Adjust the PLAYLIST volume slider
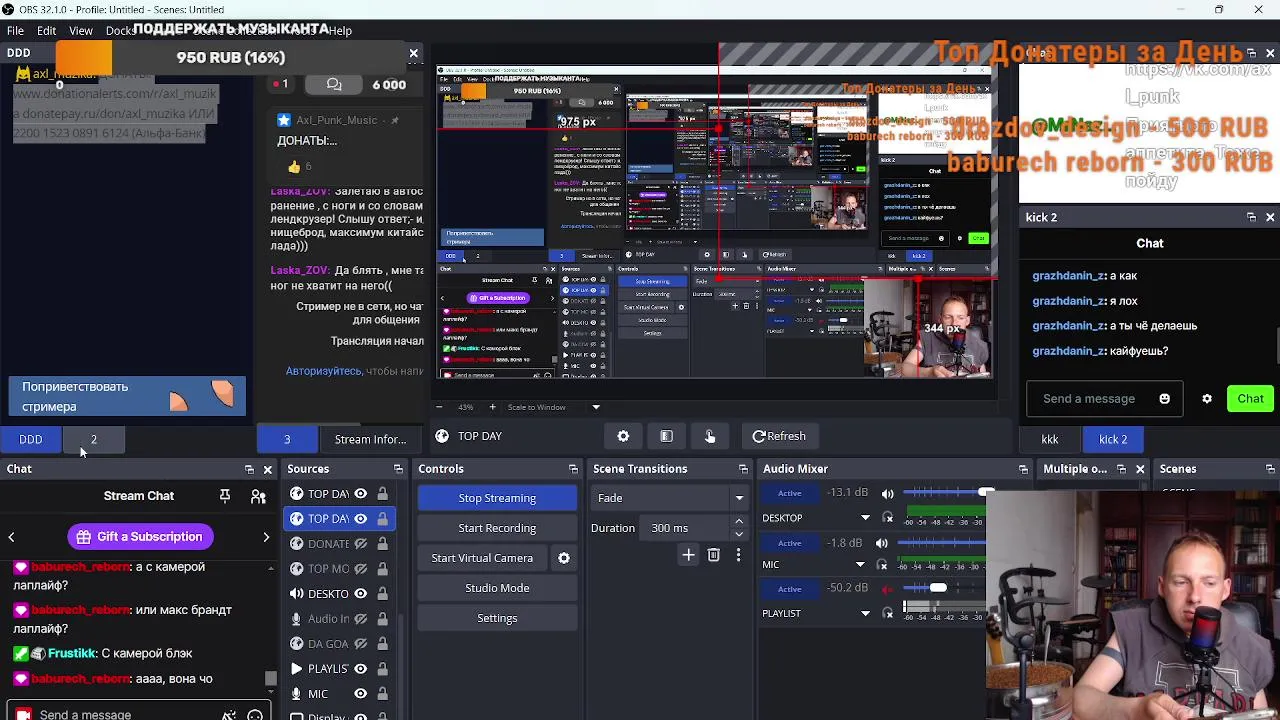This screenshot has width=1280, height=720. (x=938, y=588)
